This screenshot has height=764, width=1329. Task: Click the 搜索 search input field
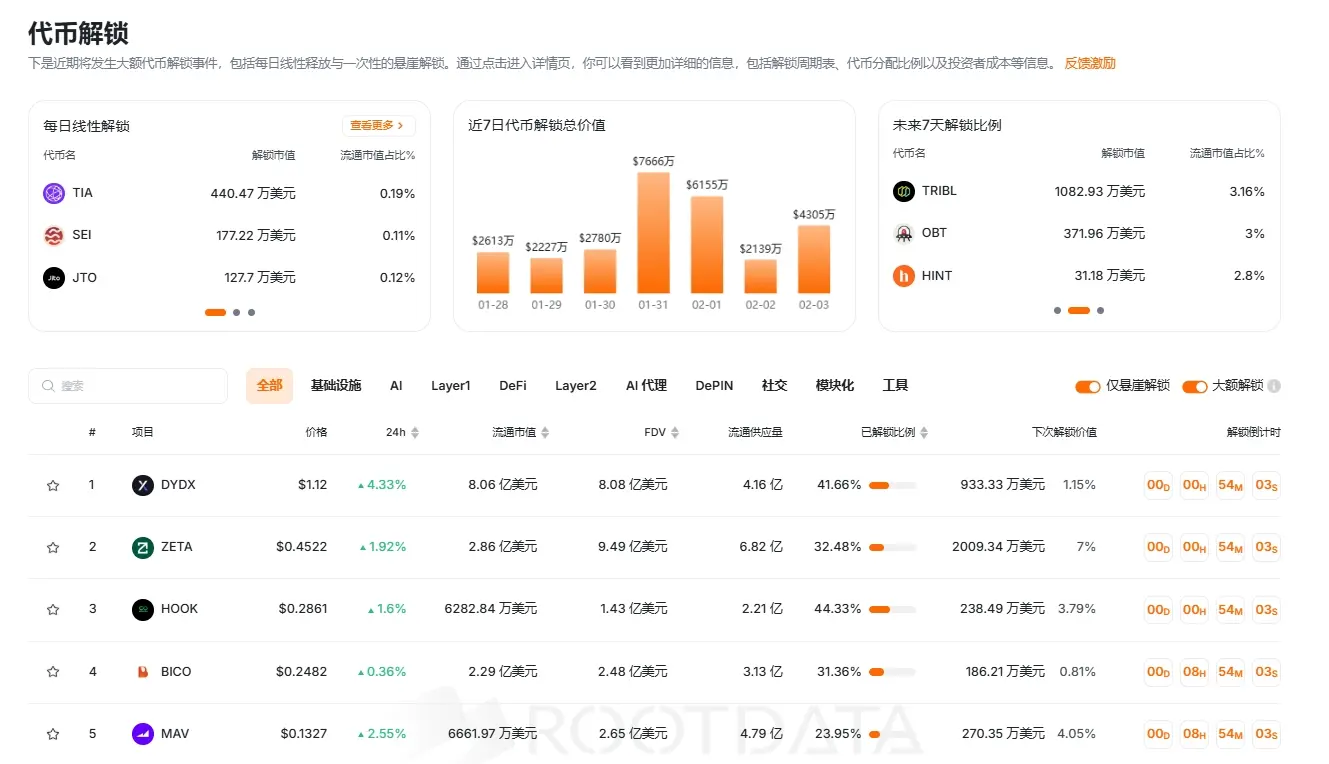click(128, 386)
